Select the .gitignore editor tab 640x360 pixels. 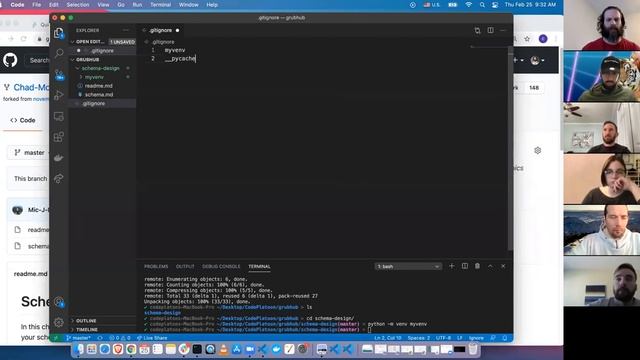[x=160, y=30]
